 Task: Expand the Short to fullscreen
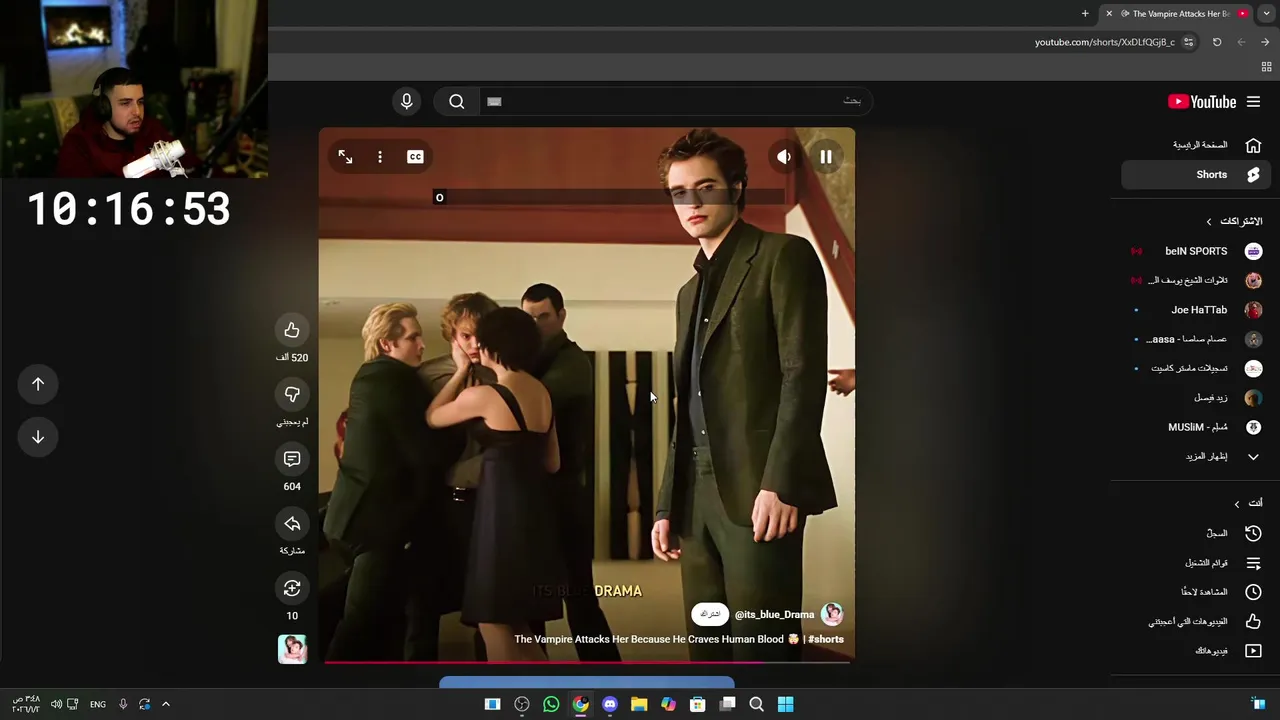pos(345,157)
